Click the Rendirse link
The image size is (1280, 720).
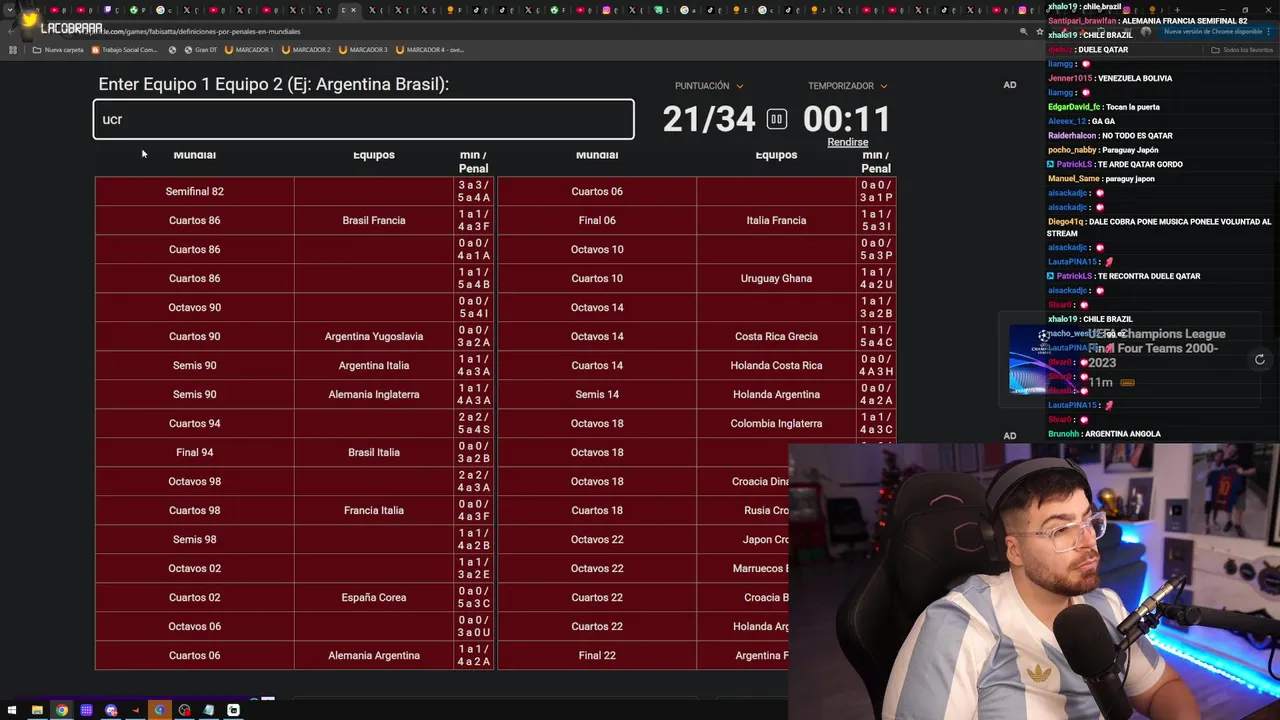pyautogui.click(x=847, y=142)
